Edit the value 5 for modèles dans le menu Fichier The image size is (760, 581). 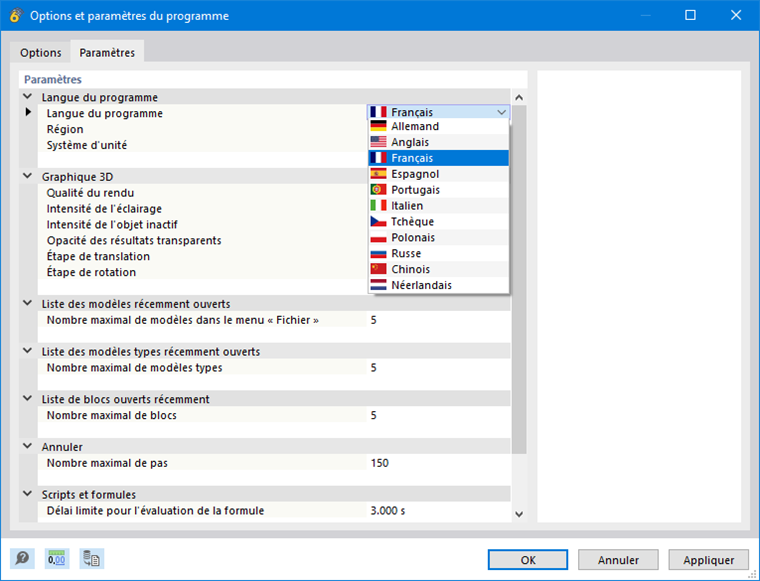click(x=439, y=320)
